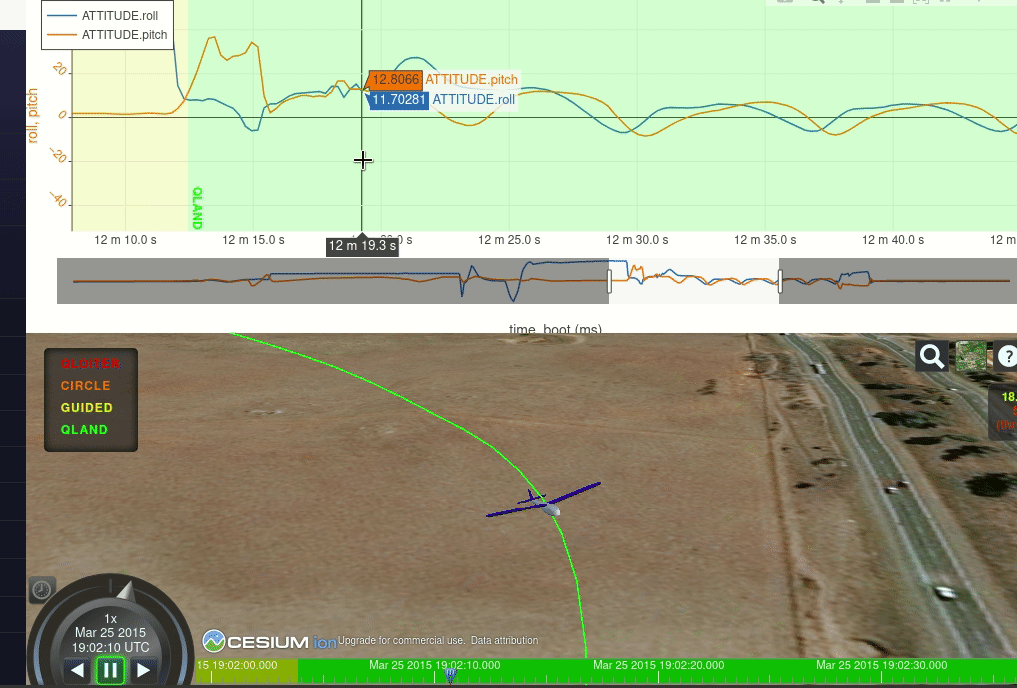
Task: Click the 12 m 15.0 s axis tick
Action: tap(253, 240)
